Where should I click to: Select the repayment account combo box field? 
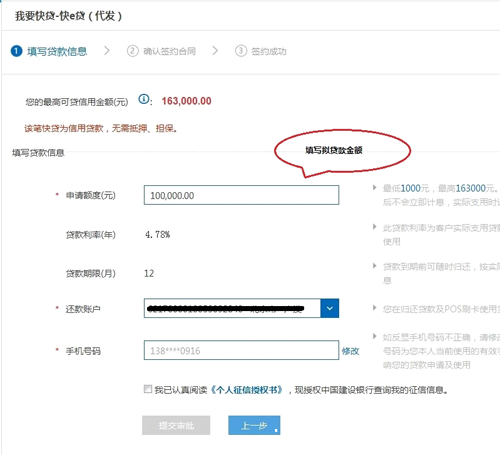(x=241, y=308)
